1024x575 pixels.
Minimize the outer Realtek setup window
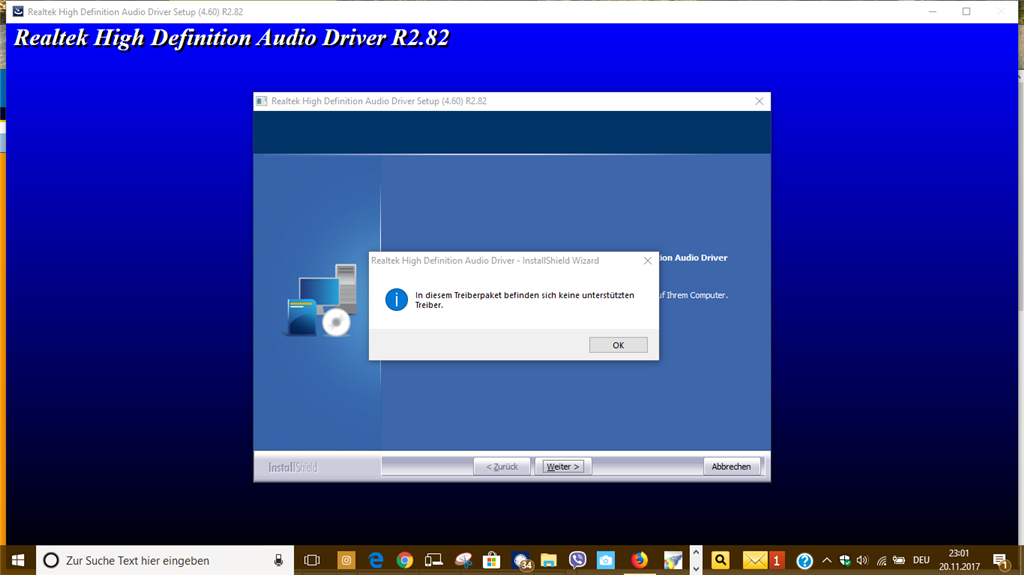tap(933, 12)
